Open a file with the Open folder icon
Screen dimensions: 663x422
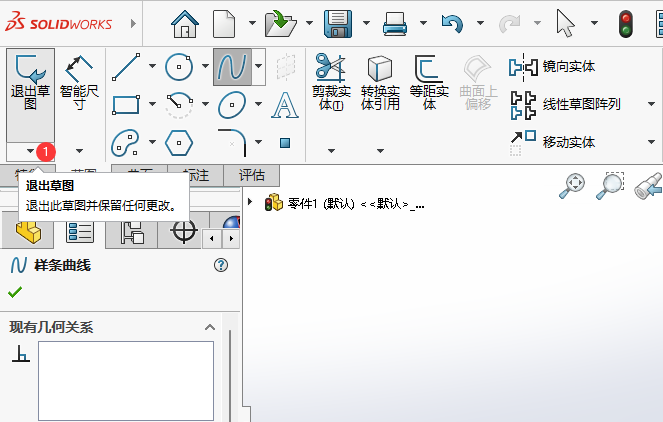pyautogui.click(x=280, y=24)
